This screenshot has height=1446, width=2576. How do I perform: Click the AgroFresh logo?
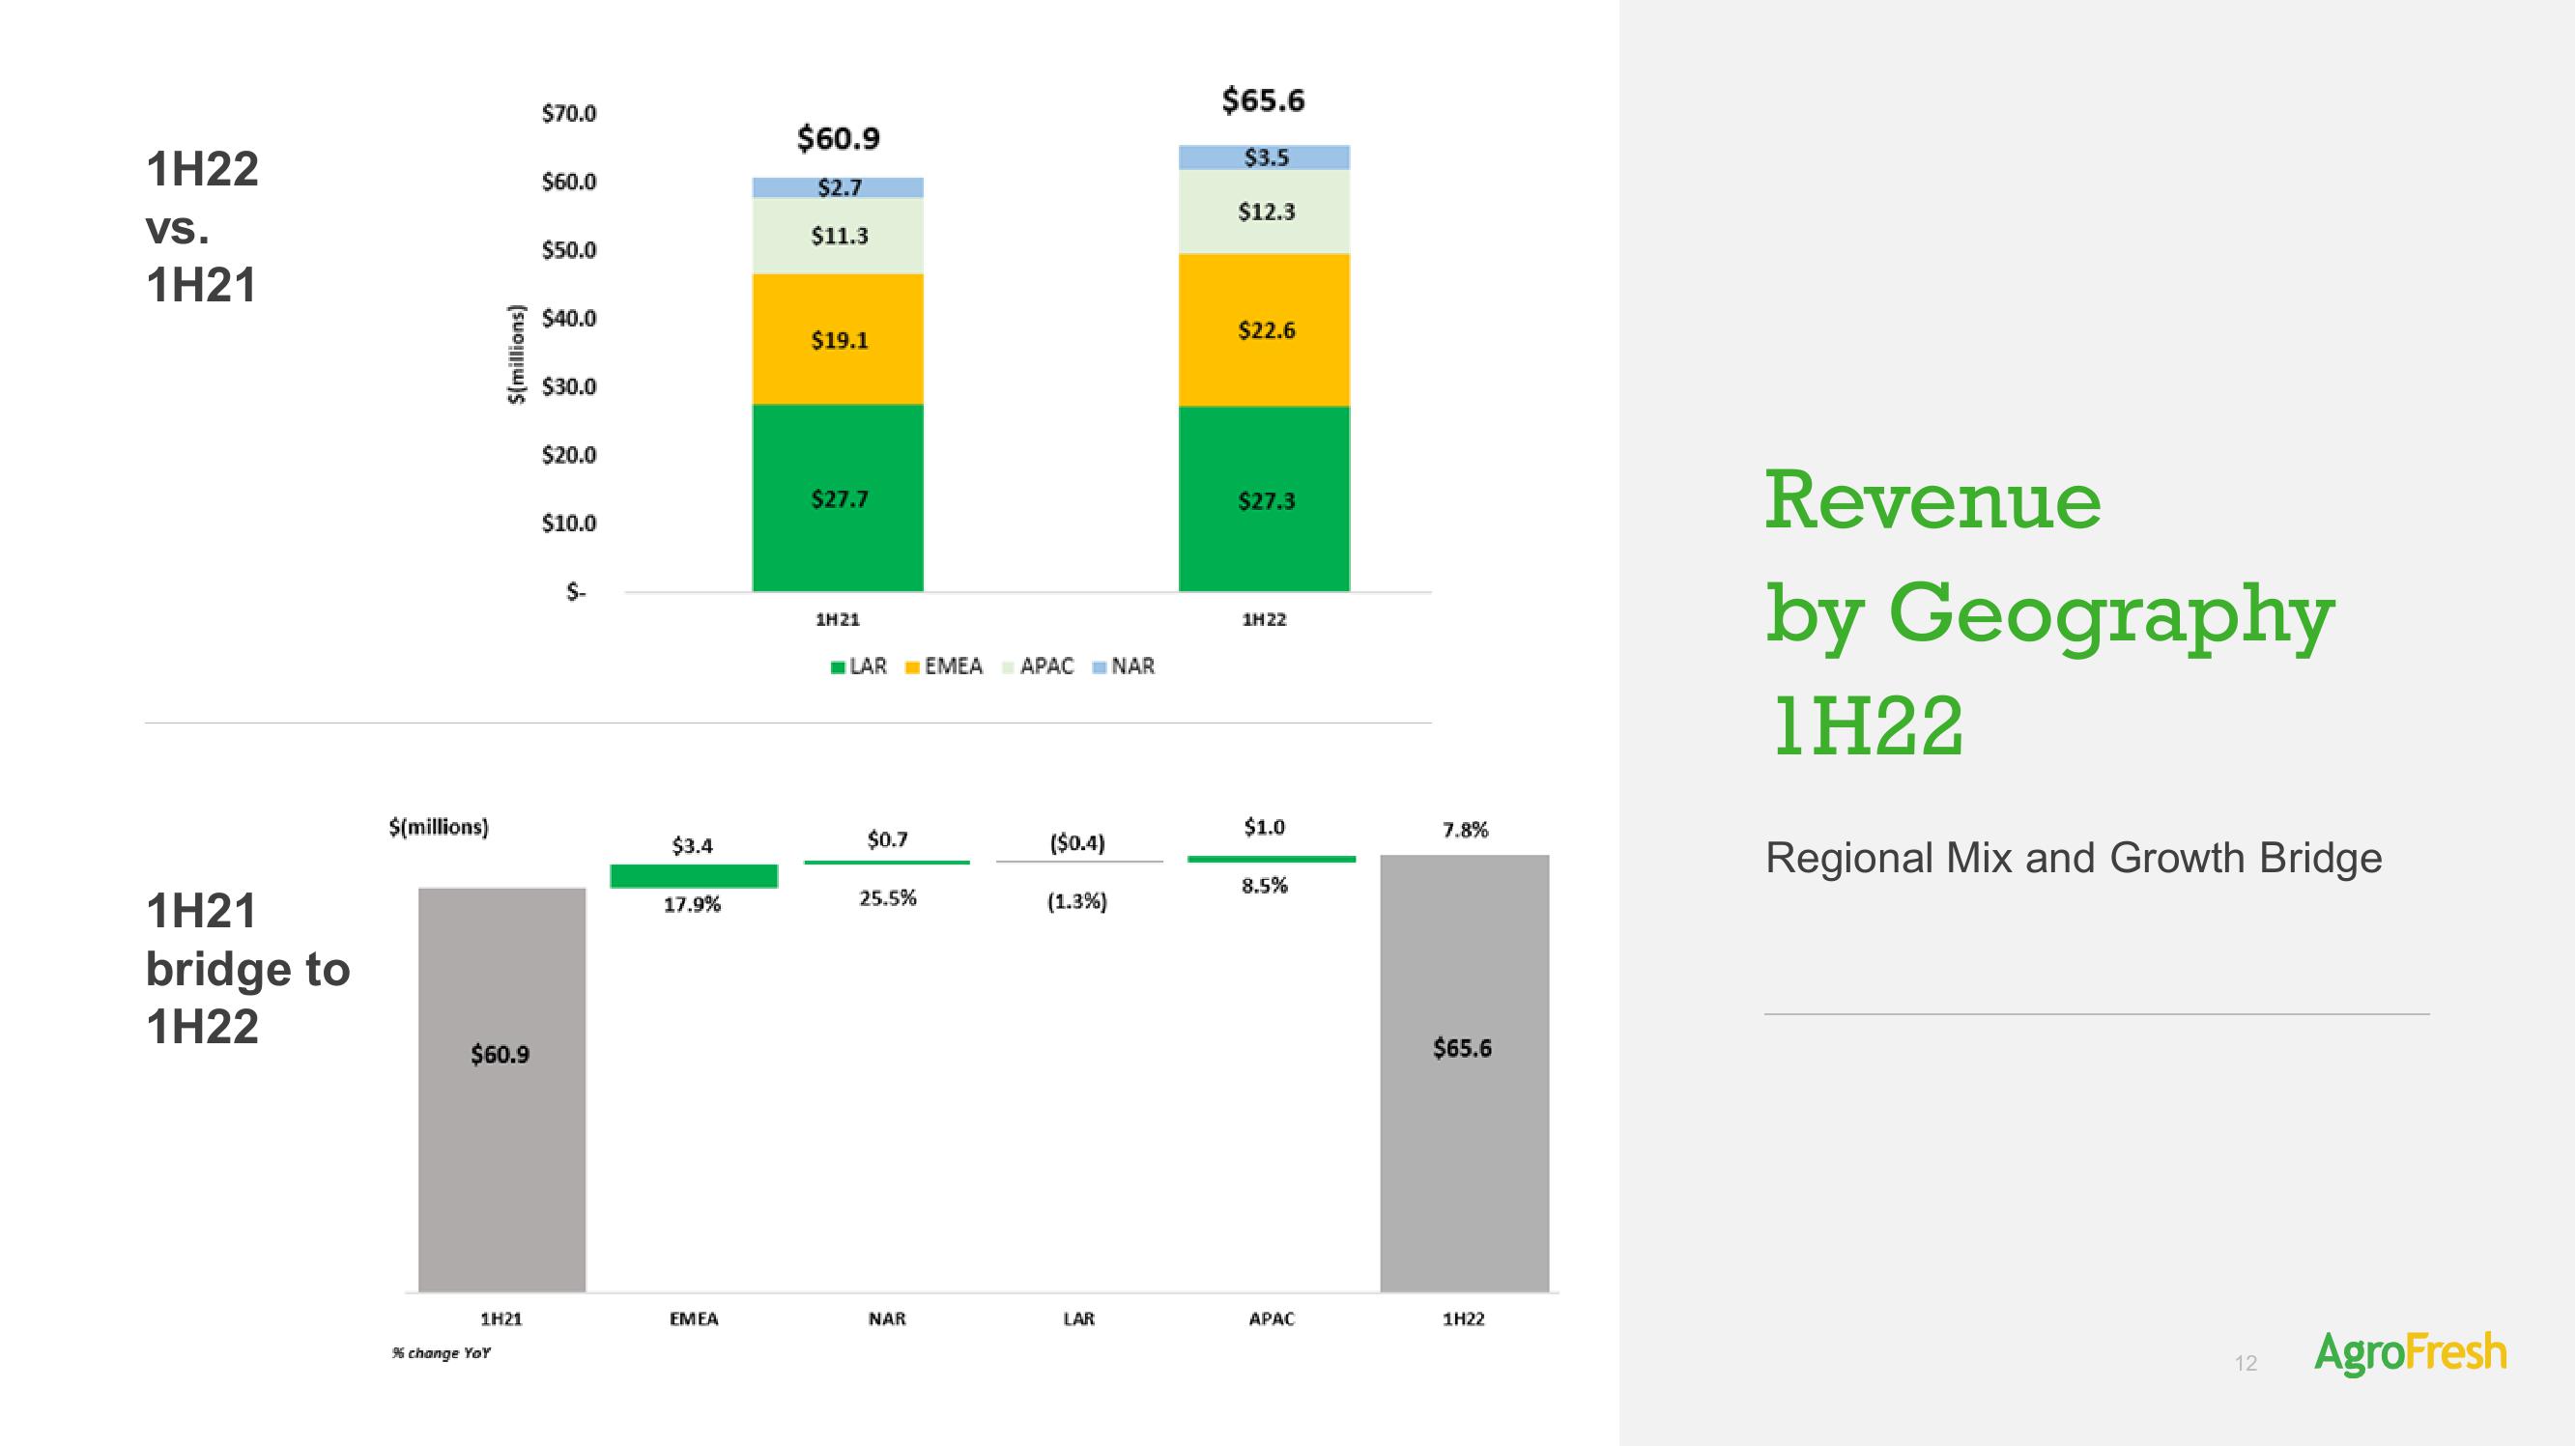point(2410,1353)
